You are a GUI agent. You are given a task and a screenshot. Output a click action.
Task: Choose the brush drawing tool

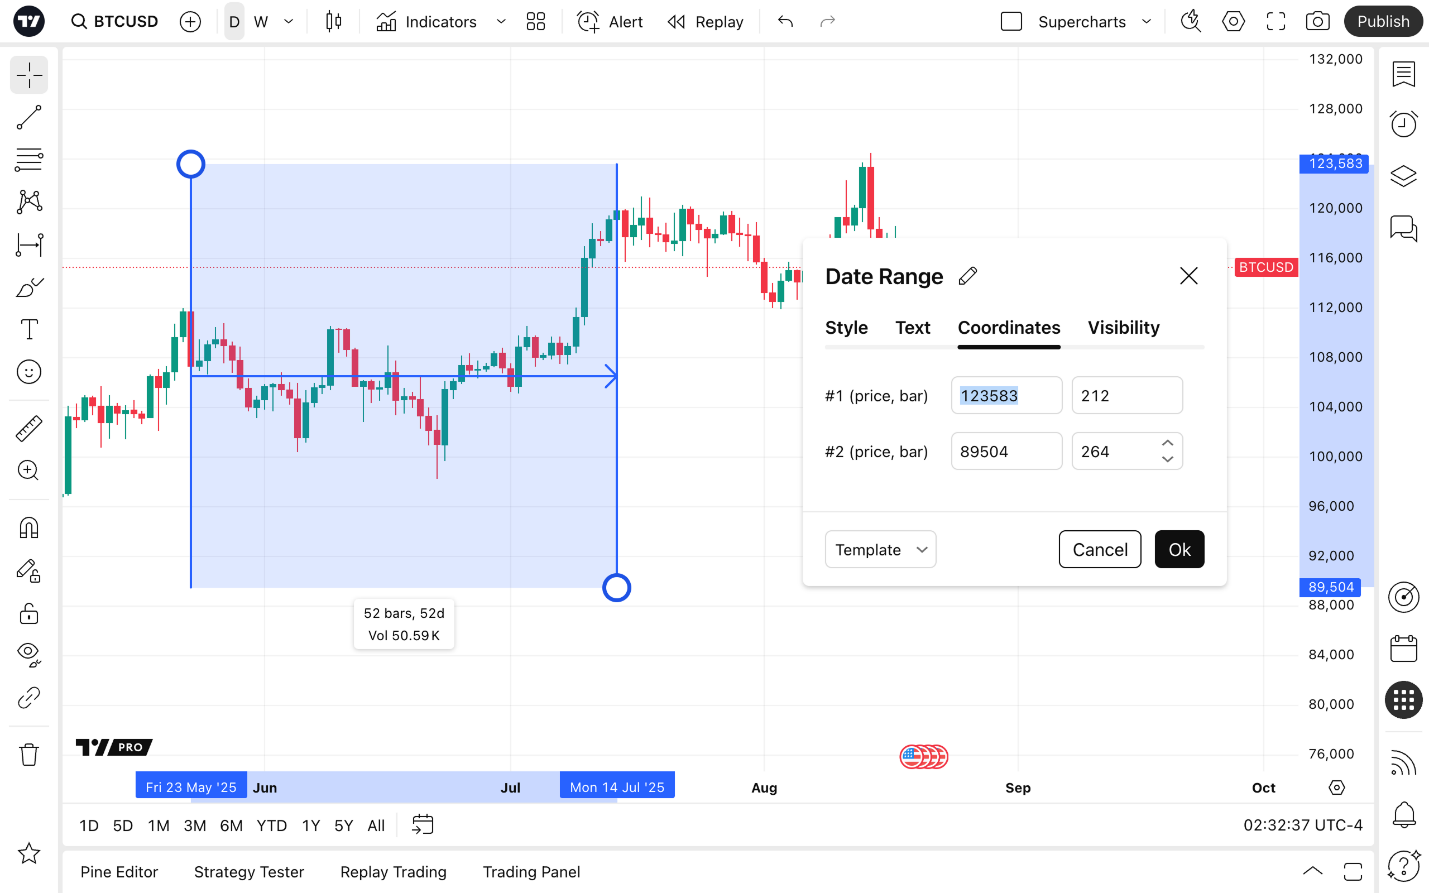point(29,288)
